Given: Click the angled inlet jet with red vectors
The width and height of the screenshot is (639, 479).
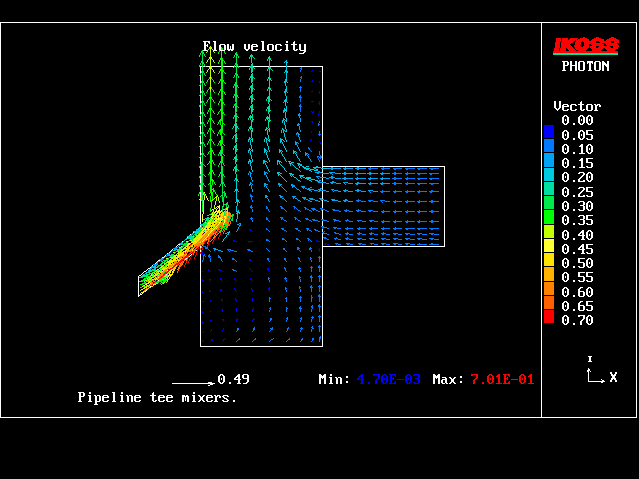Looking at the screenshot, I should coord(185,253).
